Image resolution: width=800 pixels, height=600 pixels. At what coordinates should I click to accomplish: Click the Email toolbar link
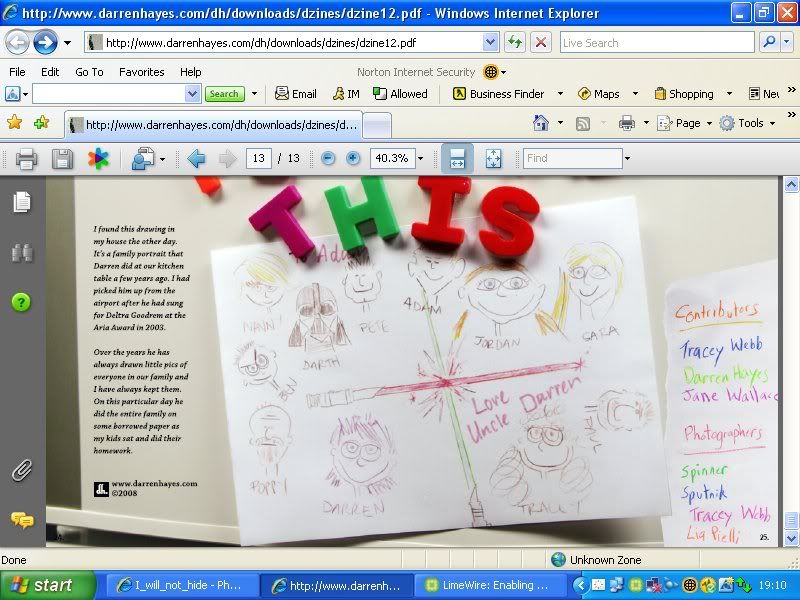click(x=295, y=94)
